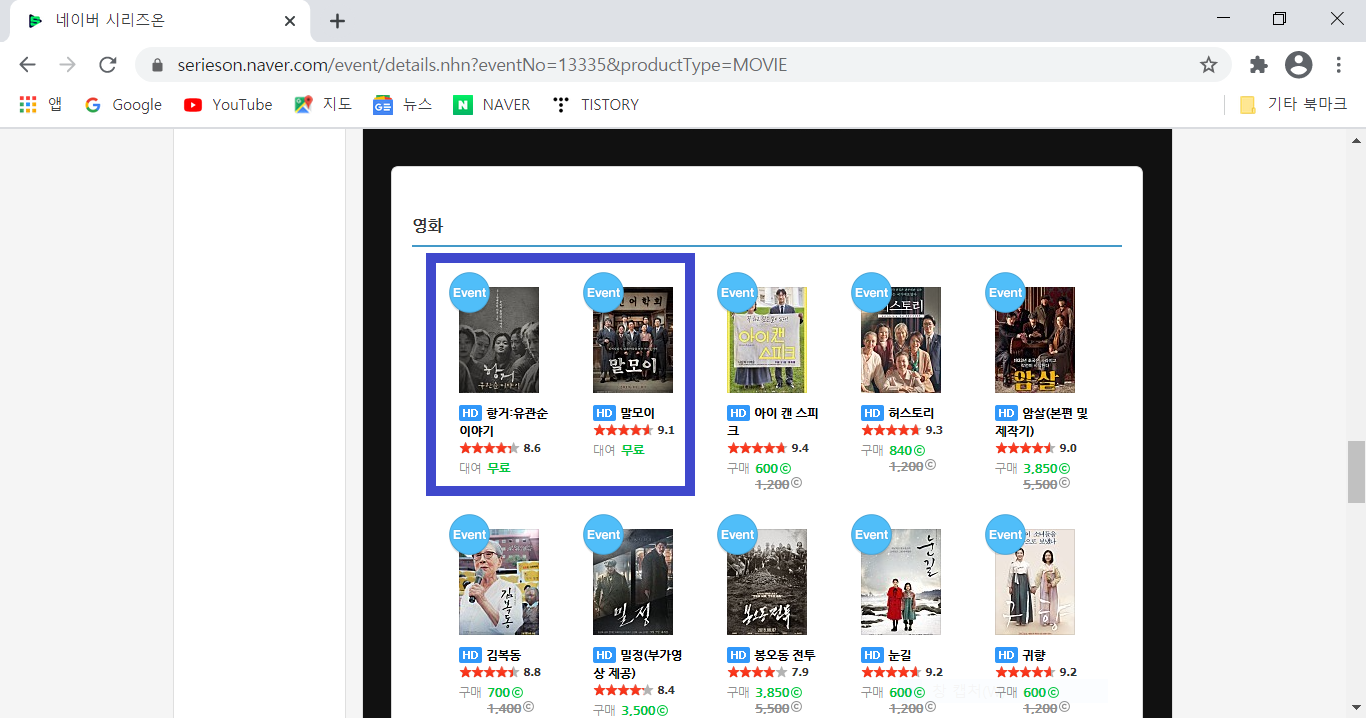Open a new browser tab

coord(338,21)
